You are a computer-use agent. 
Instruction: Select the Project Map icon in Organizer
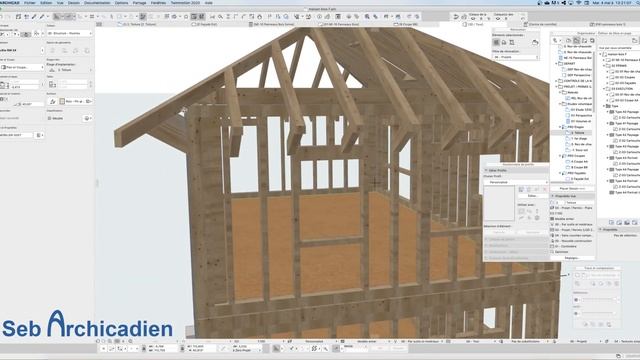[x=568, y=40]
